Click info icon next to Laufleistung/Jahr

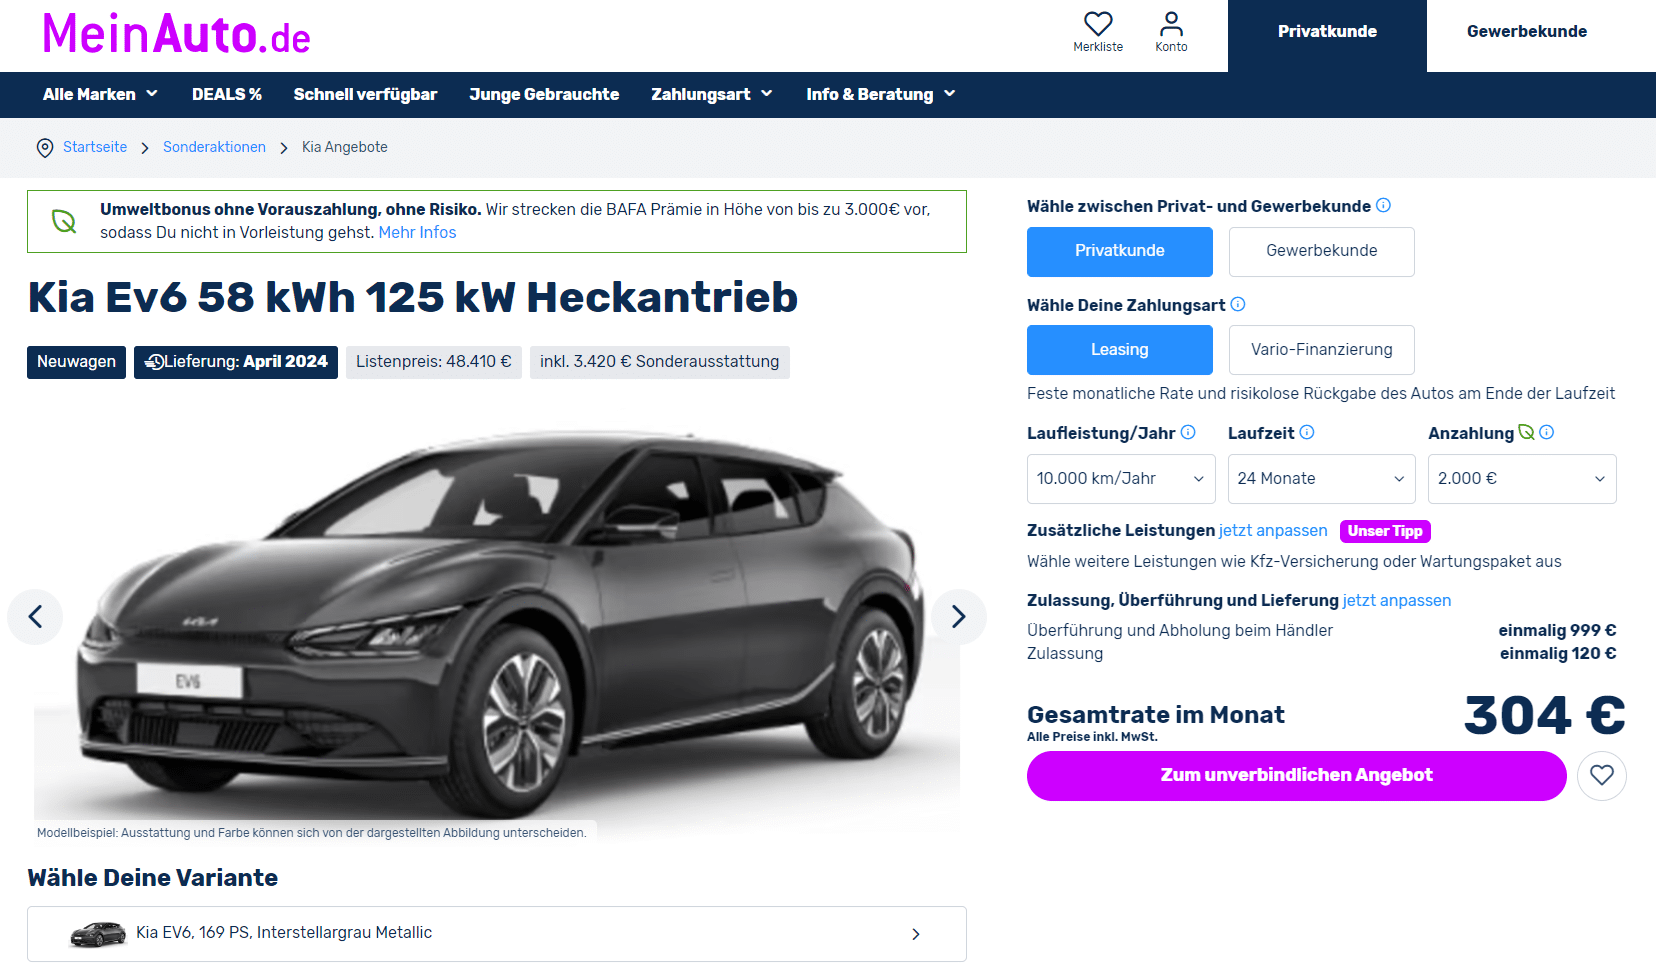click(1188, 432)
